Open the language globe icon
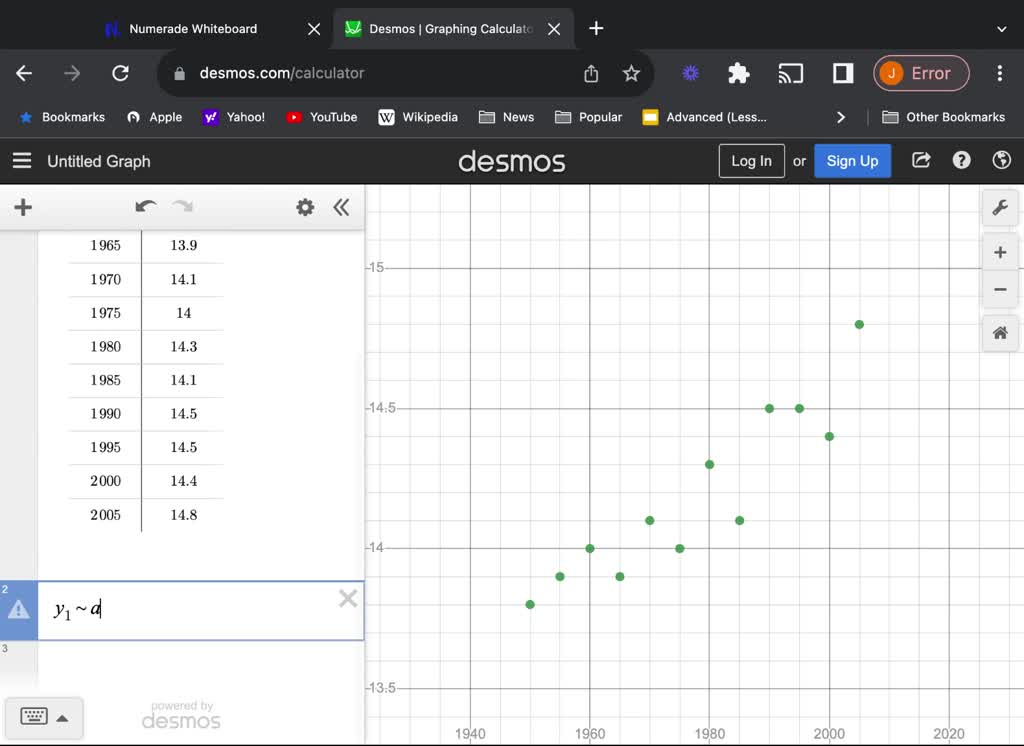The width and height of the screenshot is (1024, 746). tap(1001, 160)
